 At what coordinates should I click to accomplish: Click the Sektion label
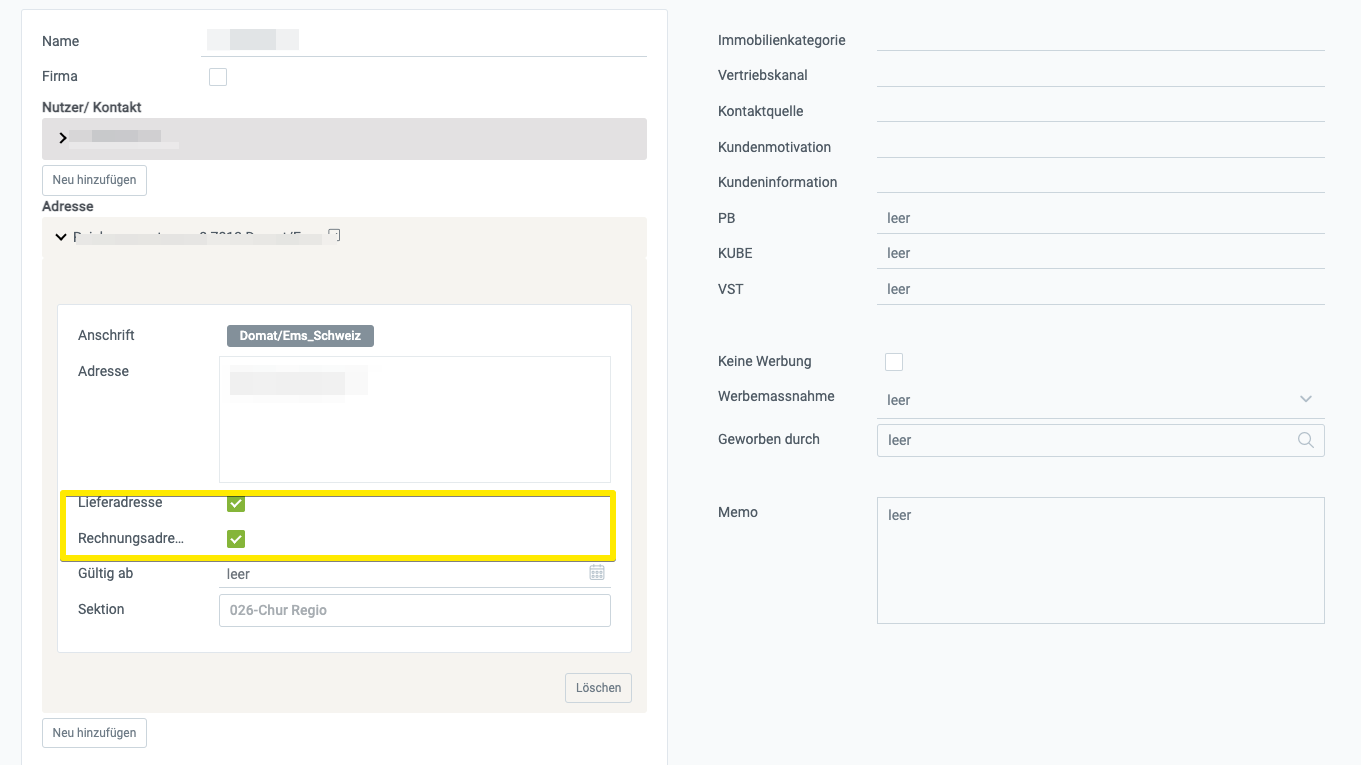click(101, 609)
